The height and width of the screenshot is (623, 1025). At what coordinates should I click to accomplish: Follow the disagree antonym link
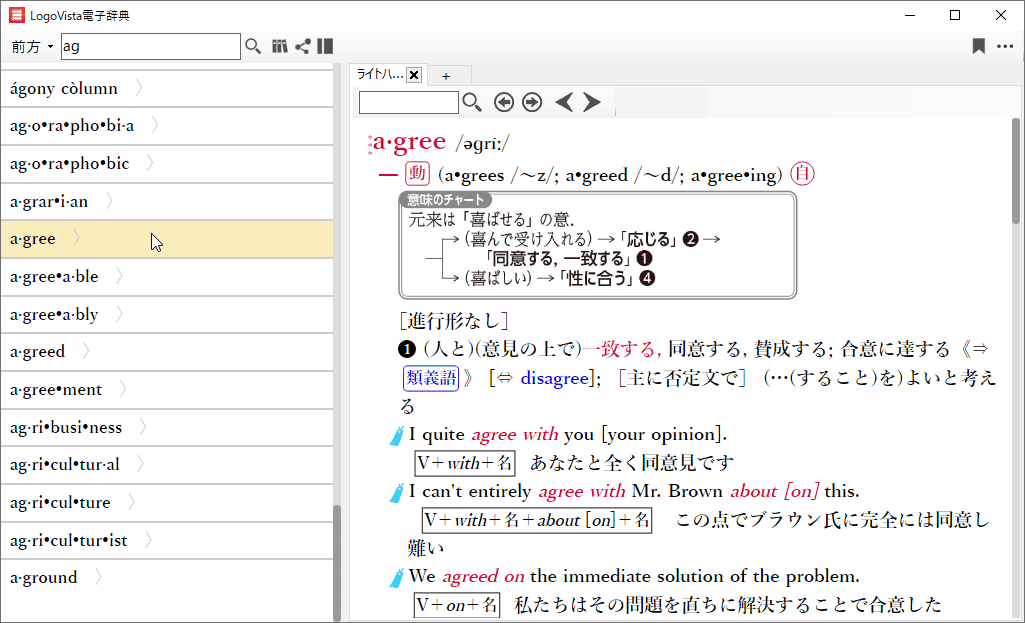[553, 378]
